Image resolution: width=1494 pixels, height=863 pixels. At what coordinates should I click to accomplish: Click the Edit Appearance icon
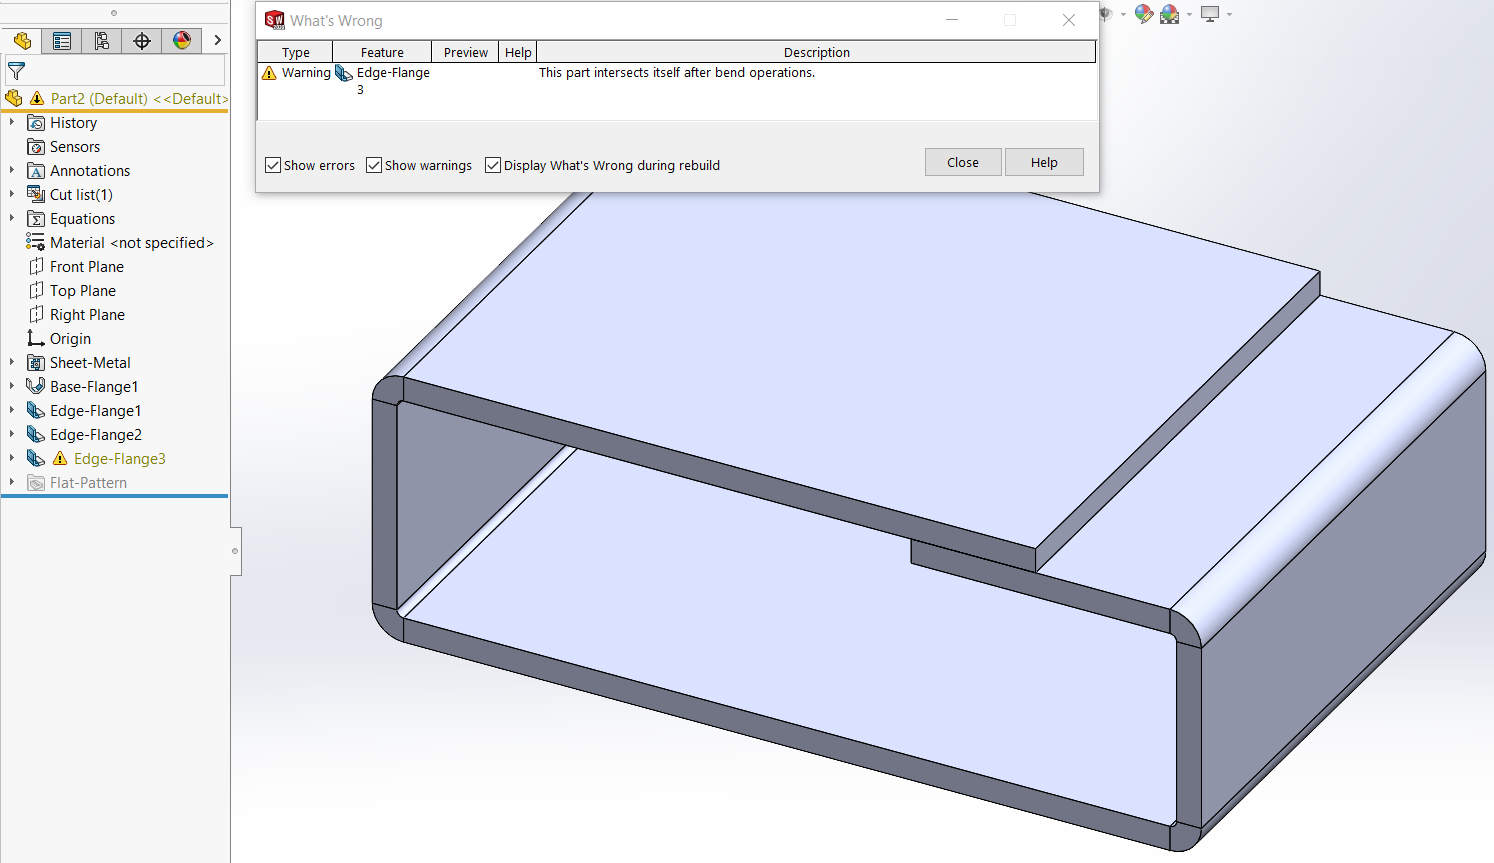1143,14
